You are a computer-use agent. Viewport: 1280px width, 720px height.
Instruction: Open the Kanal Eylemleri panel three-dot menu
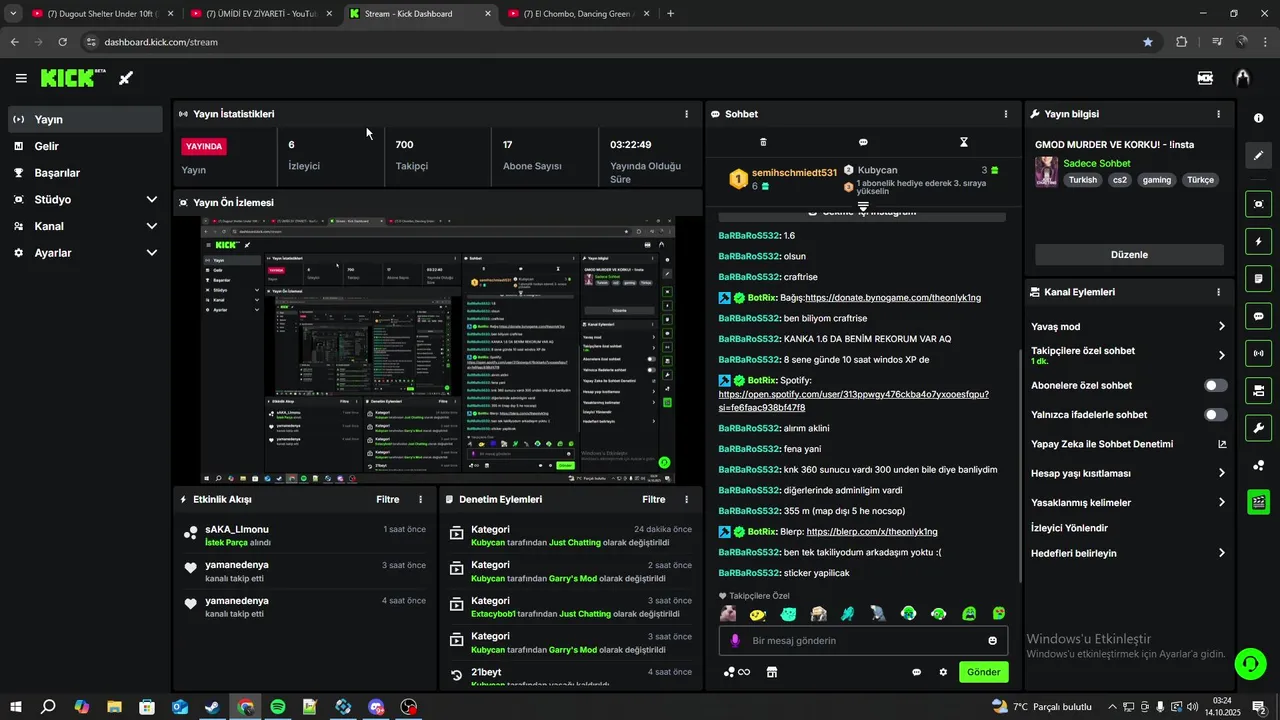1218,292
